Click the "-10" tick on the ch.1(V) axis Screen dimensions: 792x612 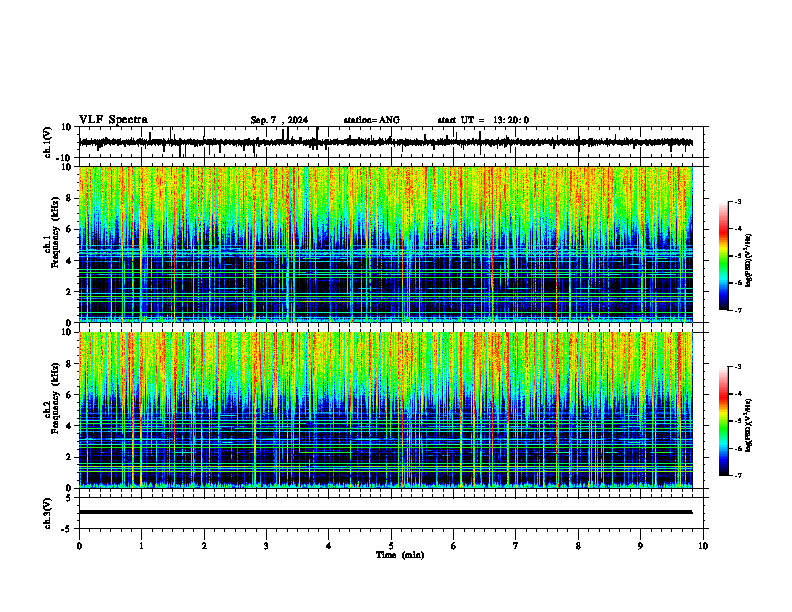[64, 158]
